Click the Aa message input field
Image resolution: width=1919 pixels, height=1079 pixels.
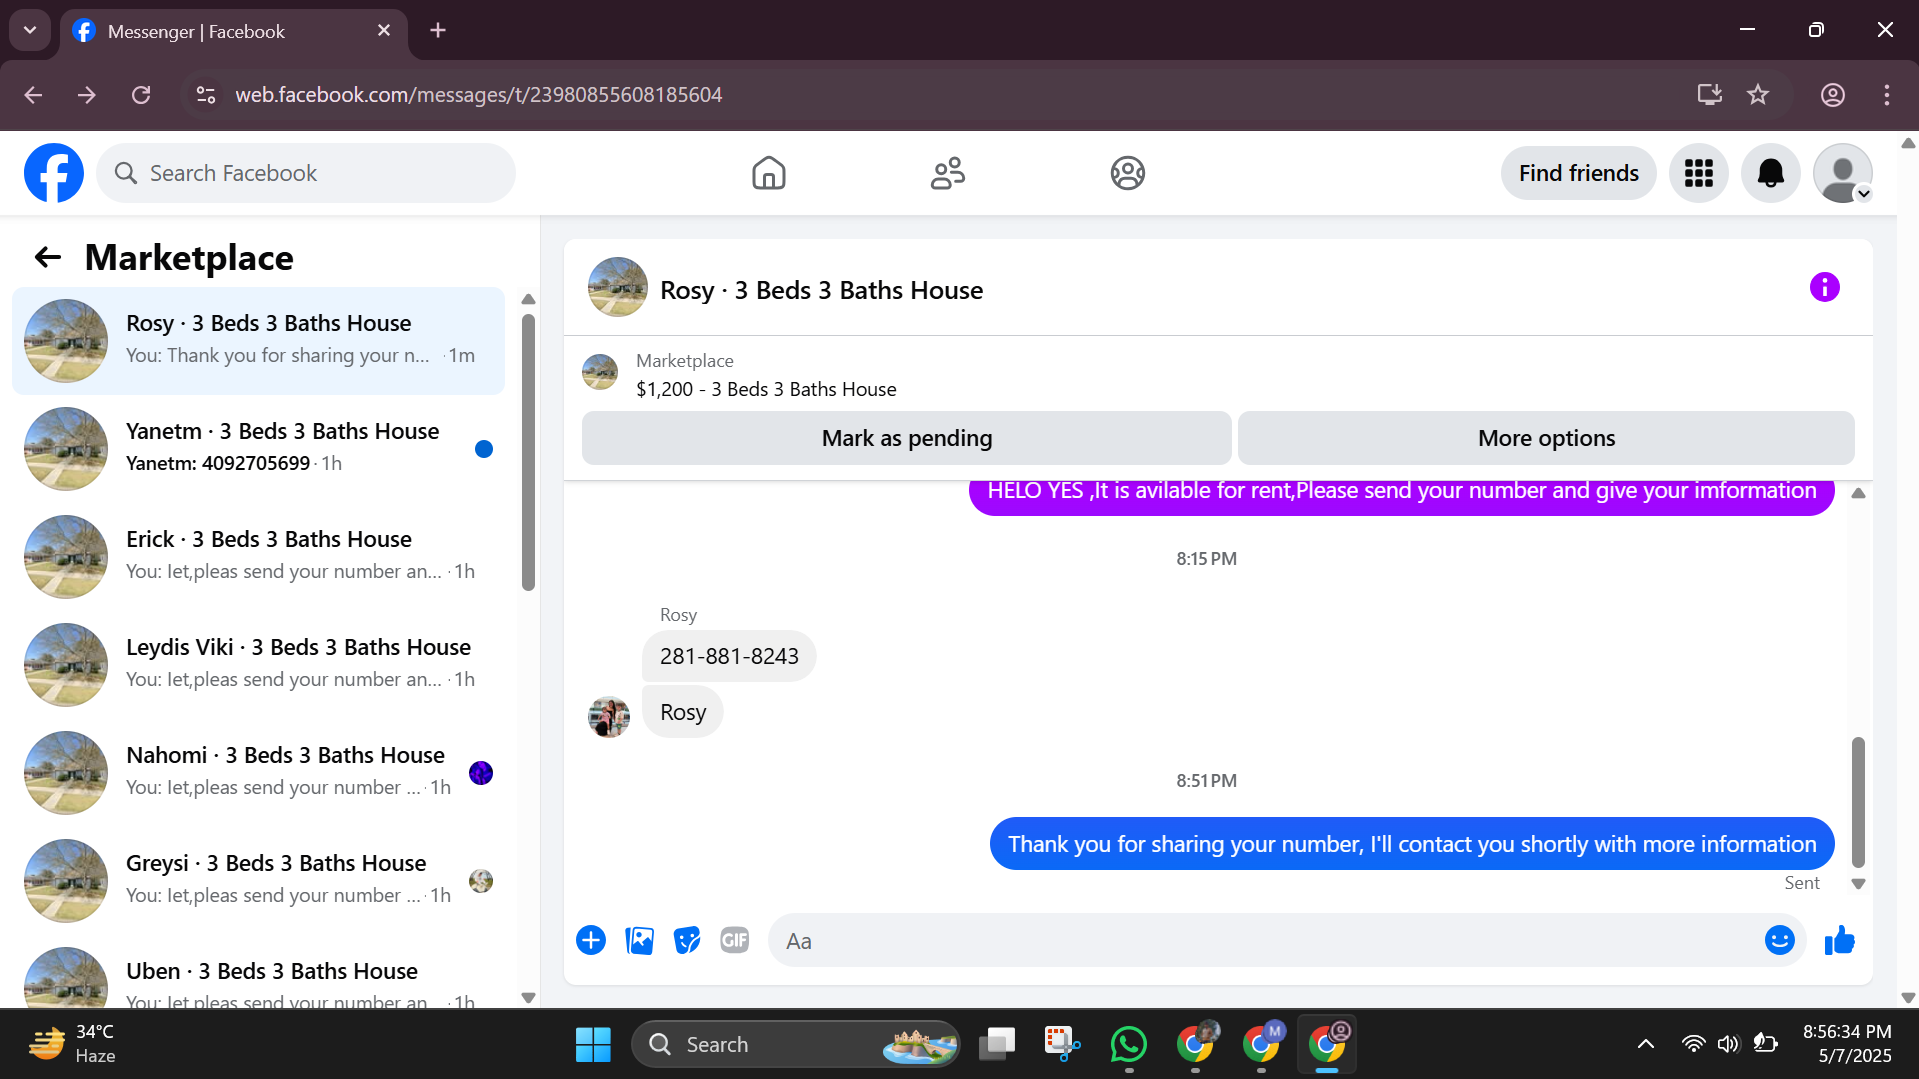click(x=1265, y=941)
